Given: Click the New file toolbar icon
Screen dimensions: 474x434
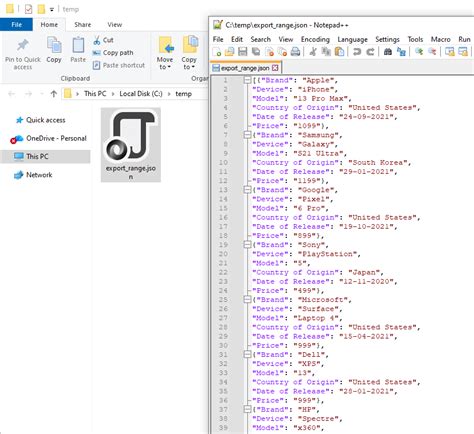Looking at the screenshot, I should [217, 52].
